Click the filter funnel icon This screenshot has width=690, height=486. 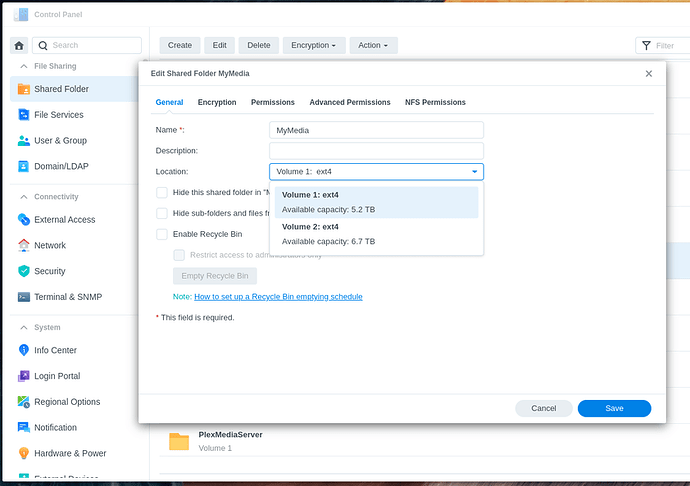pos(646,45)
